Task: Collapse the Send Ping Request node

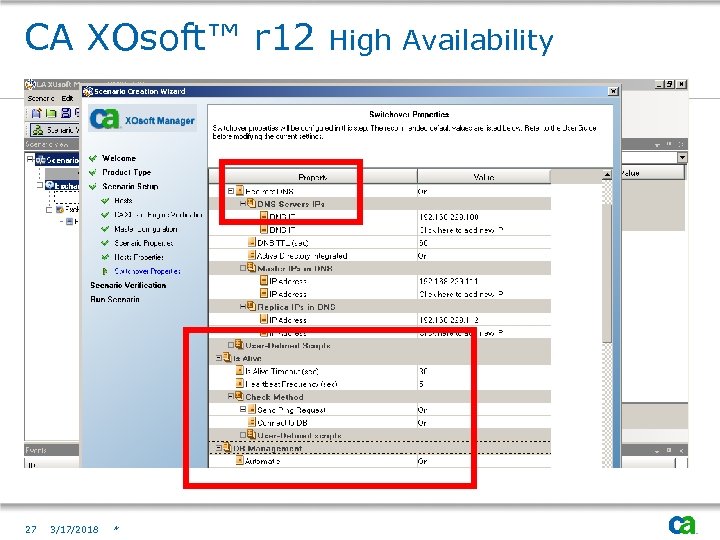Action: (243, 409)
